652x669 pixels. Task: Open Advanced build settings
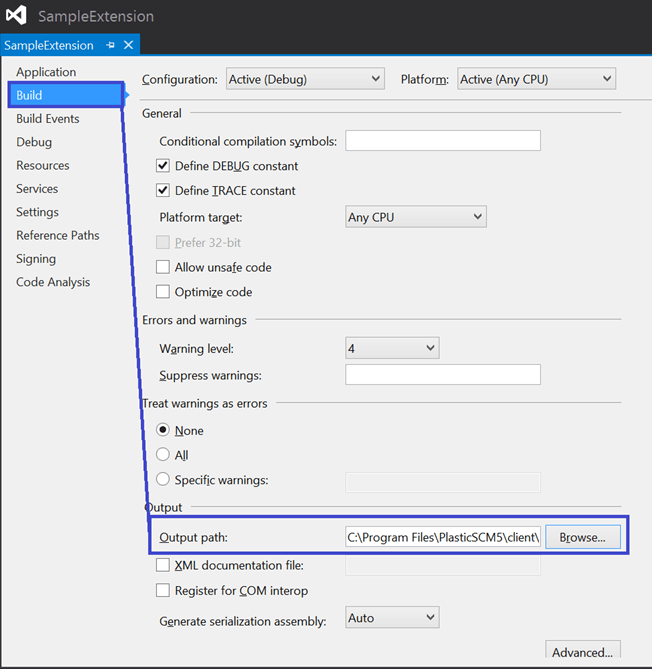[x=583, y=650]
